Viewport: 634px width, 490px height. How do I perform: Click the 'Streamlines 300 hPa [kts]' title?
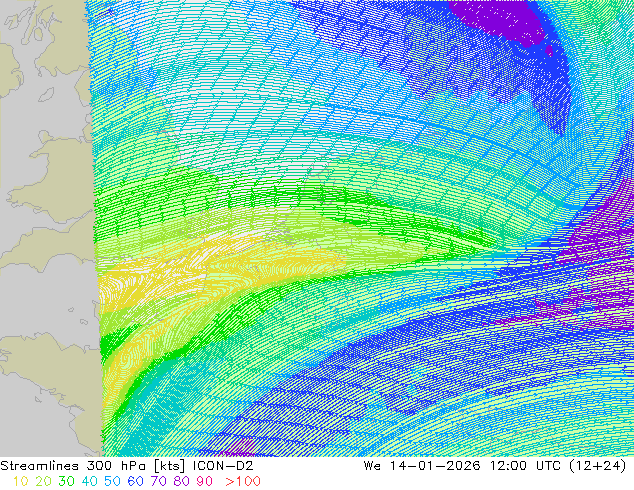coord(93,466)
